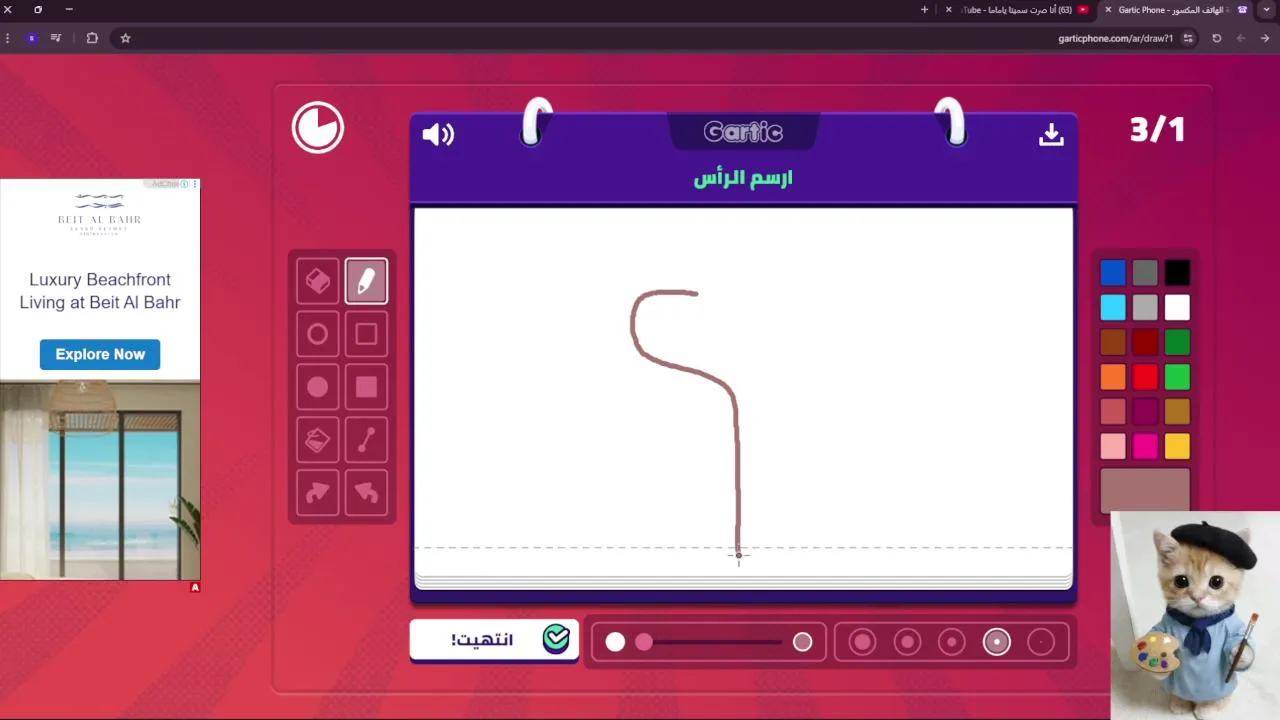Set opacity to maximum end circle
This screenshot has height=720, width=1280.
pyautogui.click(x=802, y=642)
